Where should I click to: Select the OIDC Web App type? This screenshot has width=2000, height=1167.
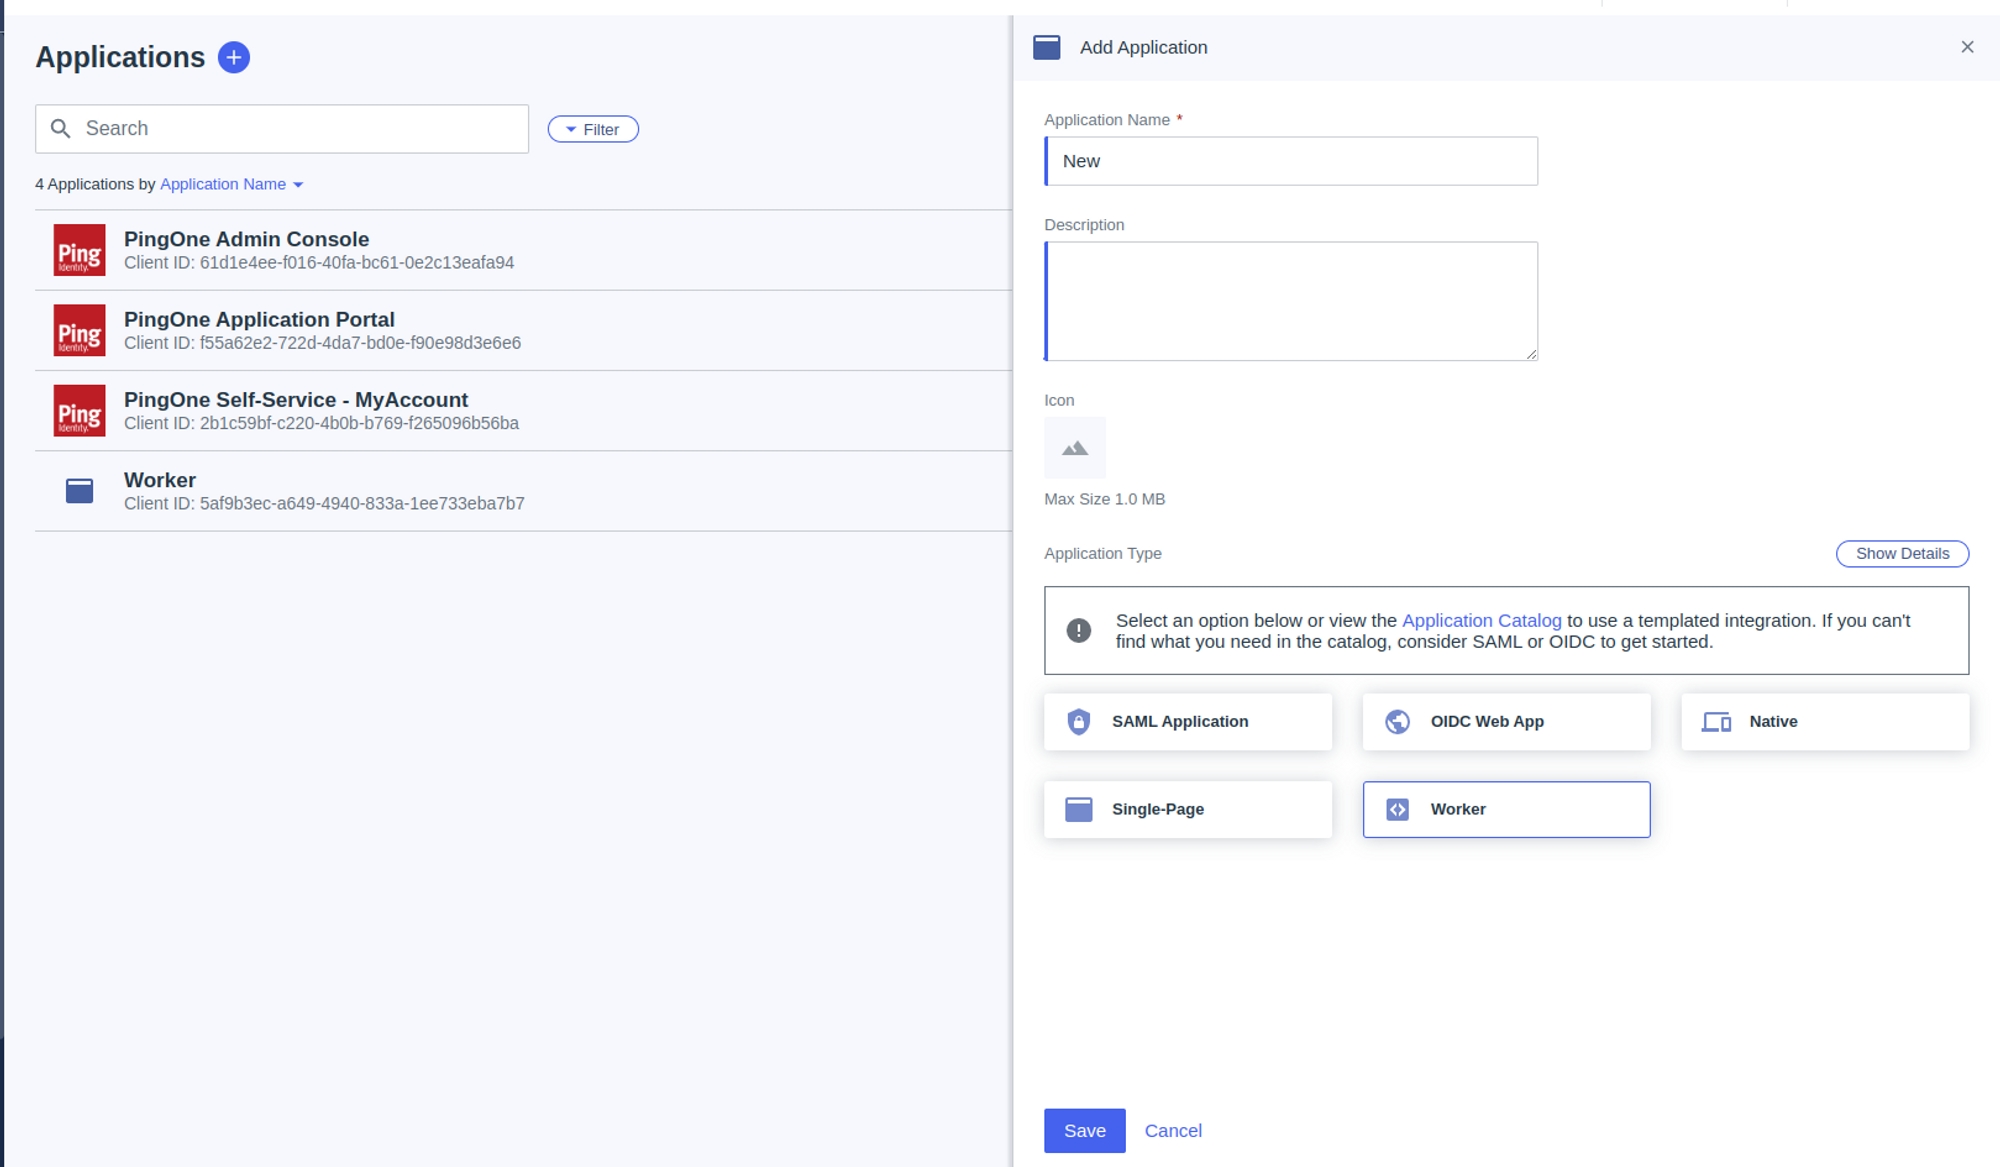[x=1505, y=722]
